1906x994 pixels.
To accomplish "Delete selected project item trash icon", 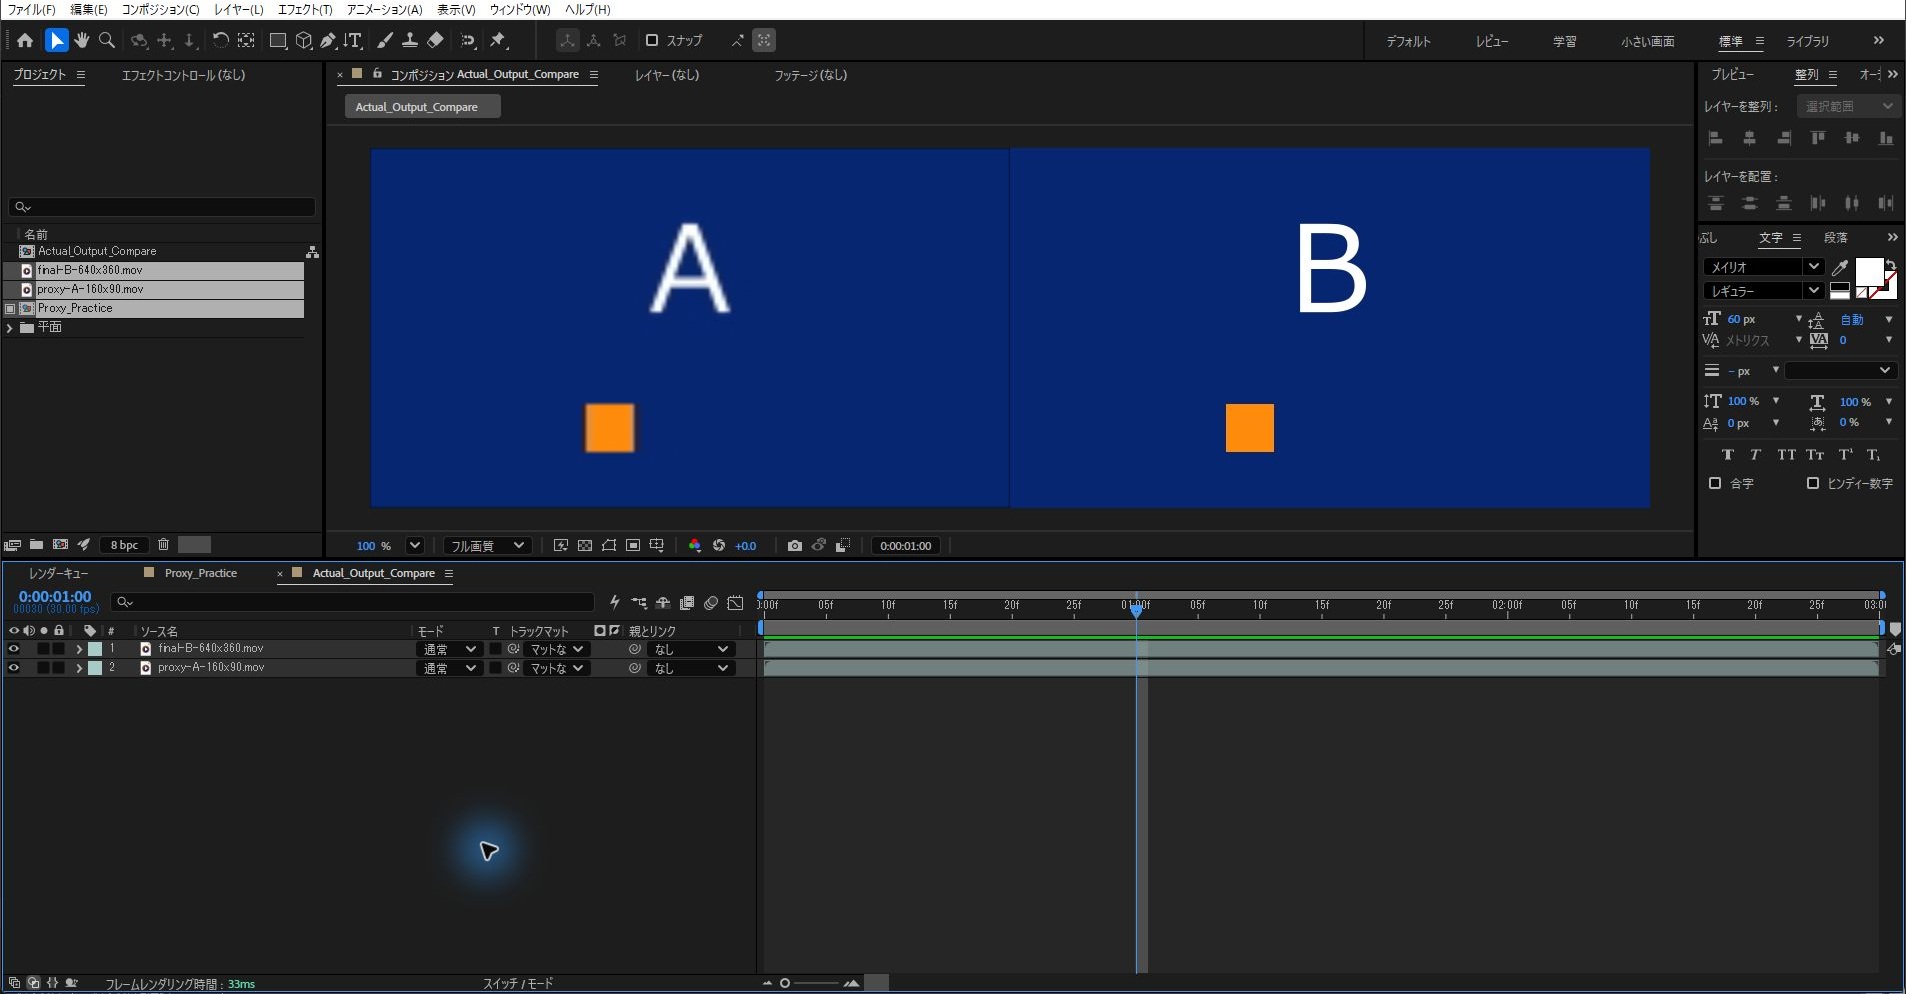I will point(163,545).
